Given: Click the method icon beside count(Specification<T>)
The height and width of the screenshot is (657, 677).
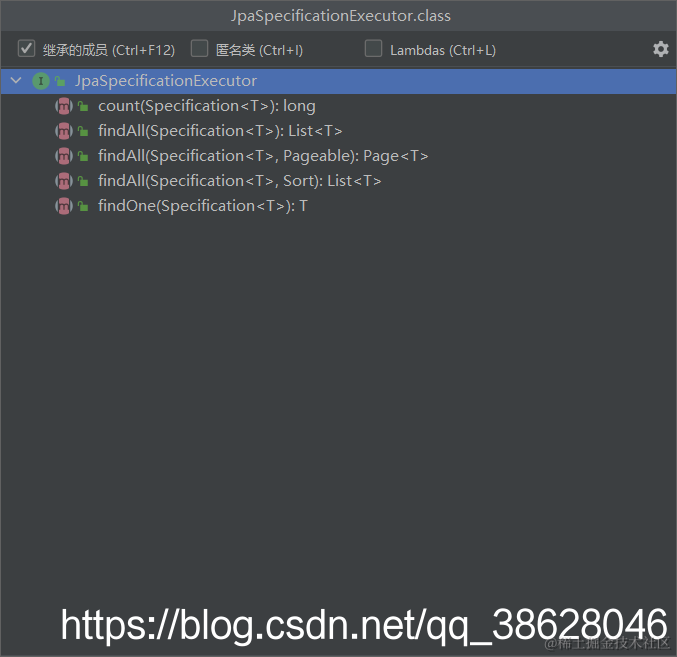Looking at the screenshot, I should 63,106.
